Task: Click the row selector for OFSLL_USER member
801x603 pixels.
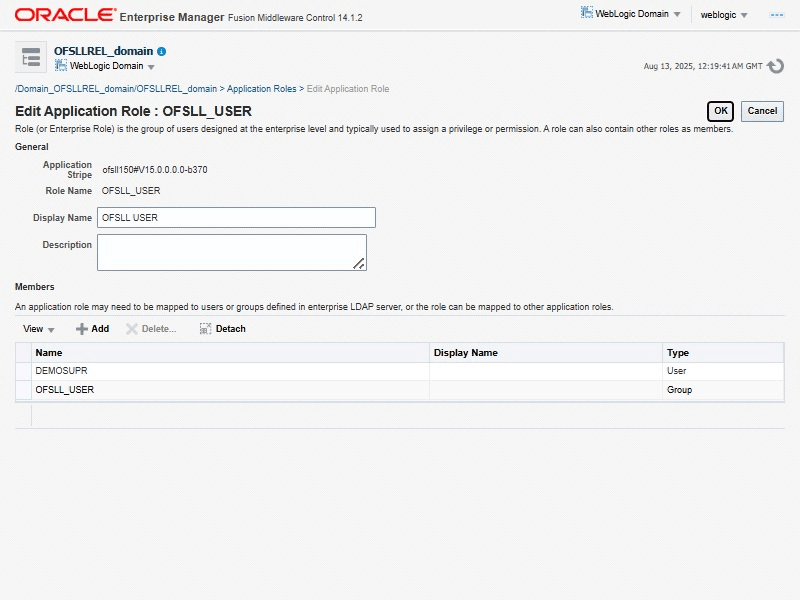Action: click(x=23, y=390)
